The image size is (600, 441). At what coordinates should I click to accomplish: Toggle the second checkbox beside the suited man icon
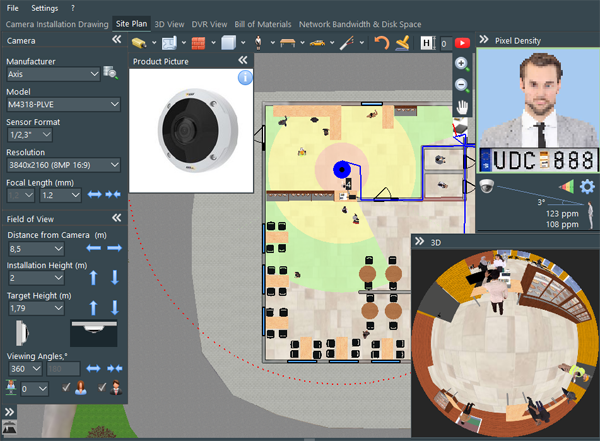(x=101, y=388)
